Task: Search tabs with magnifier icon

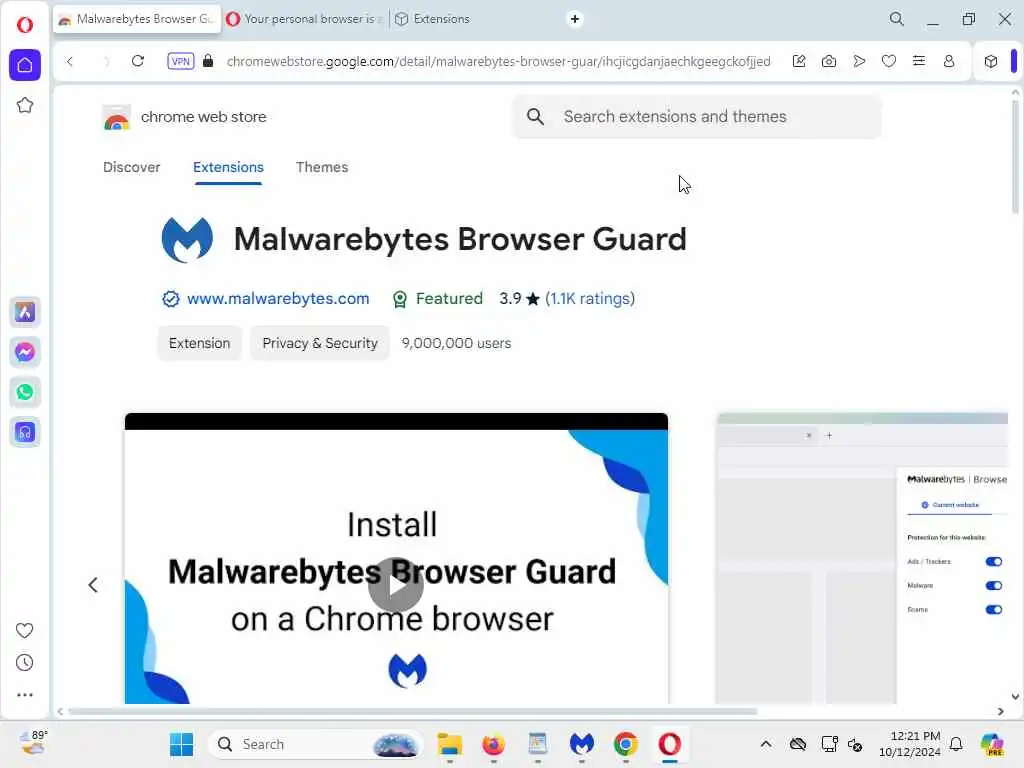Action: [x=897, y=19]
